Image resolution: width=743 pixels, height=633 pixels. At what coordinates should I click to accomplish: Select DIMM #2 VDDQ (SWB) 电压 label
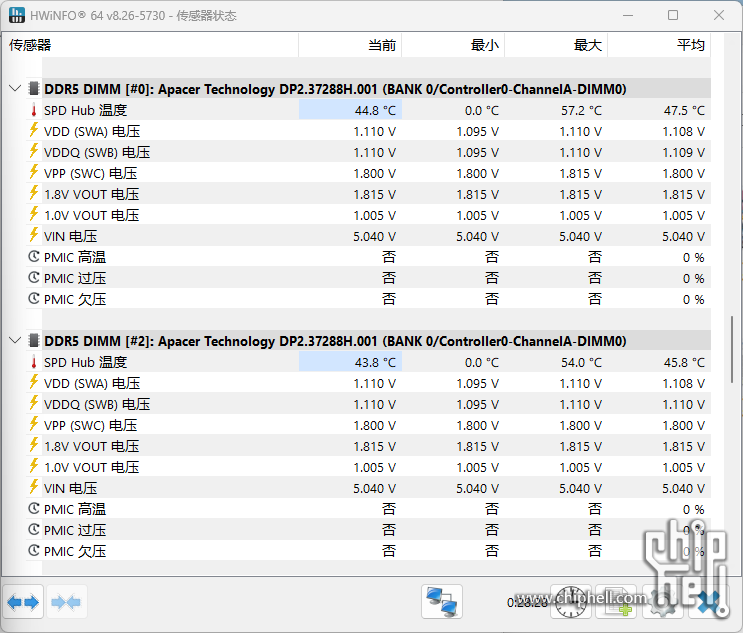click(x=97, y=405)
